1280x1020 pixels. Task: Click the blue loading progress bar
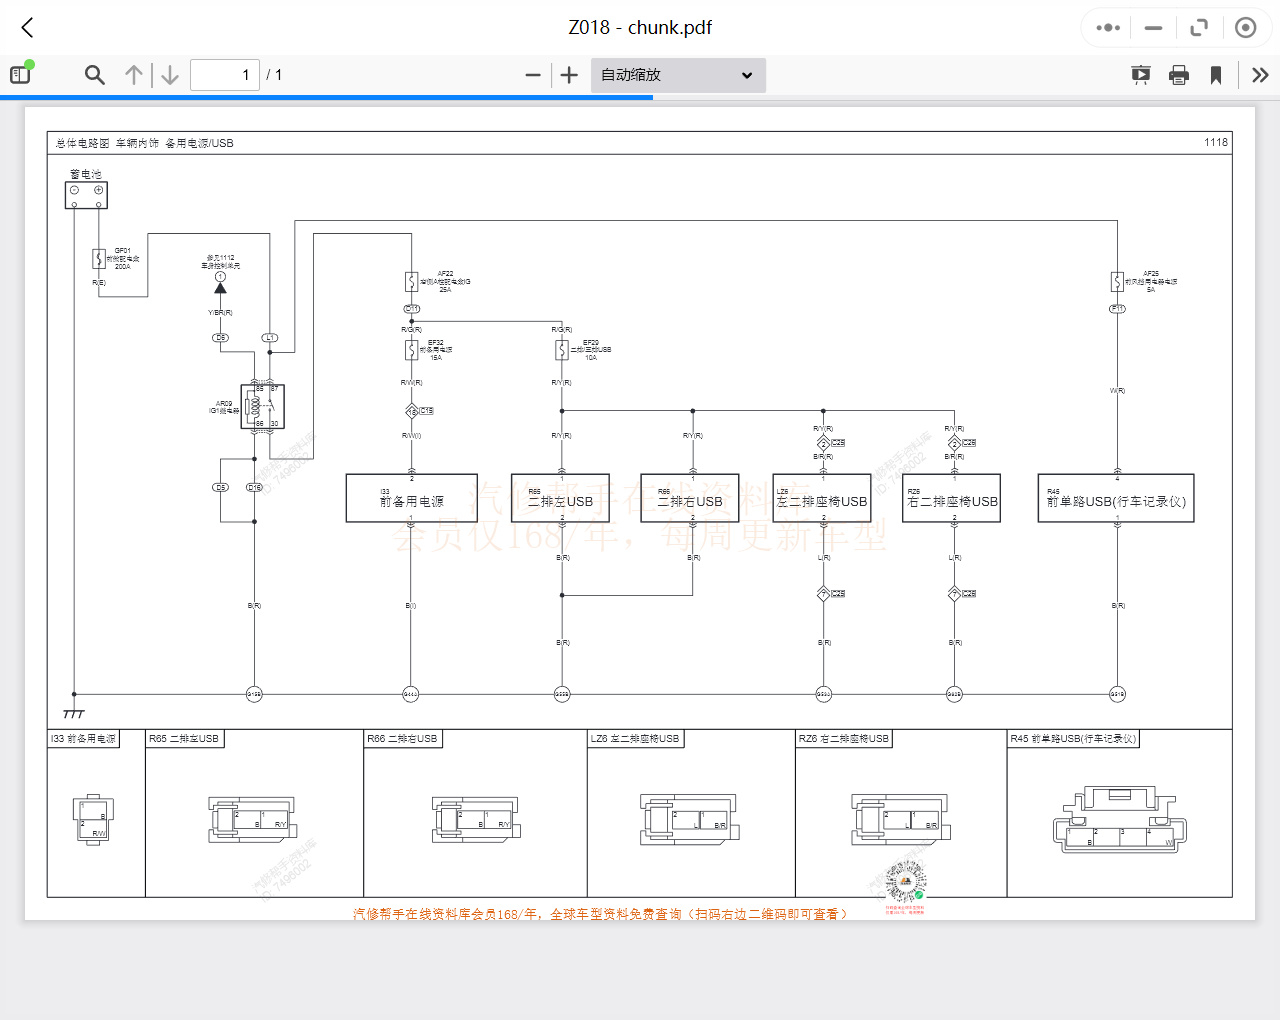(x=326, y=97)
